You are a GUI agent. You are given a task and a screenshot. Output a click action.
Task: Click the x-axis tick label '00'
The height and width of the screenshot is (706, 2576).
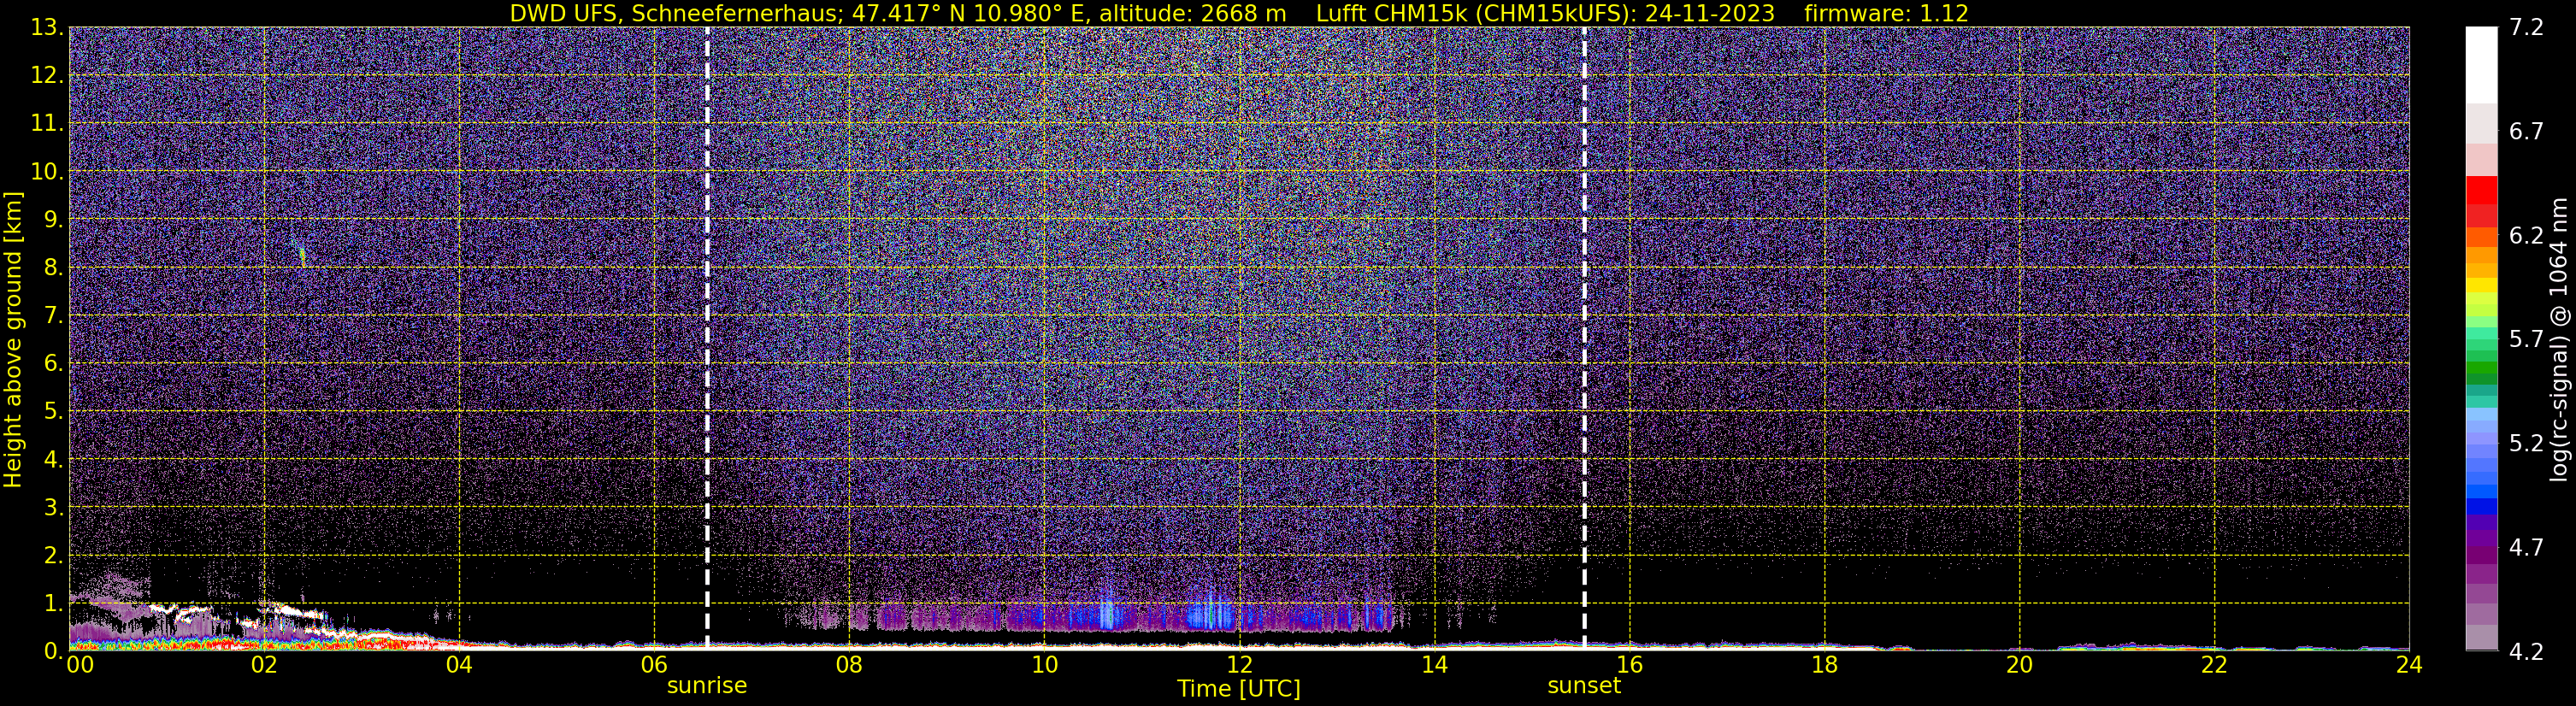80,665
